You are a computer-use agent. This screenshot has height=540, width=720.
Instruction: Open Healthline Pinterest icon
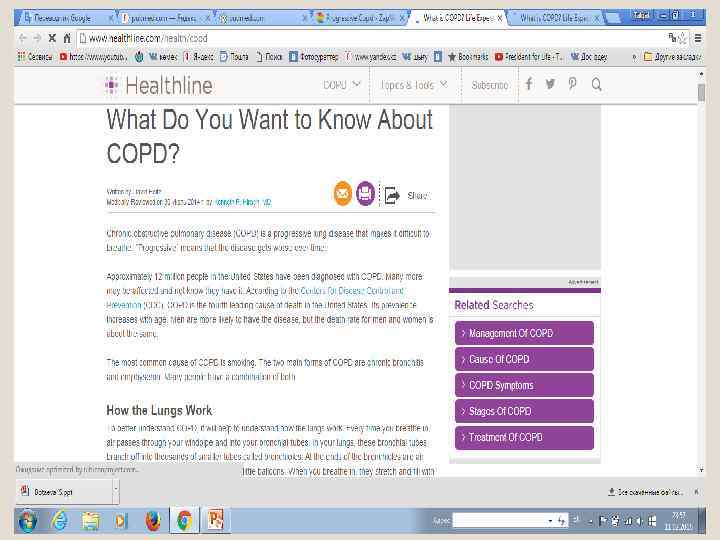coord(572,84)
